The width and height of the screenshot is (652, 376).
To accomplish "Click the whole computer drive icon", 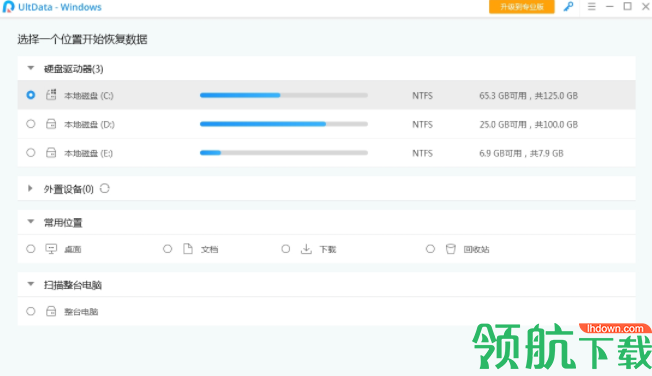I will tap(51, 311).
